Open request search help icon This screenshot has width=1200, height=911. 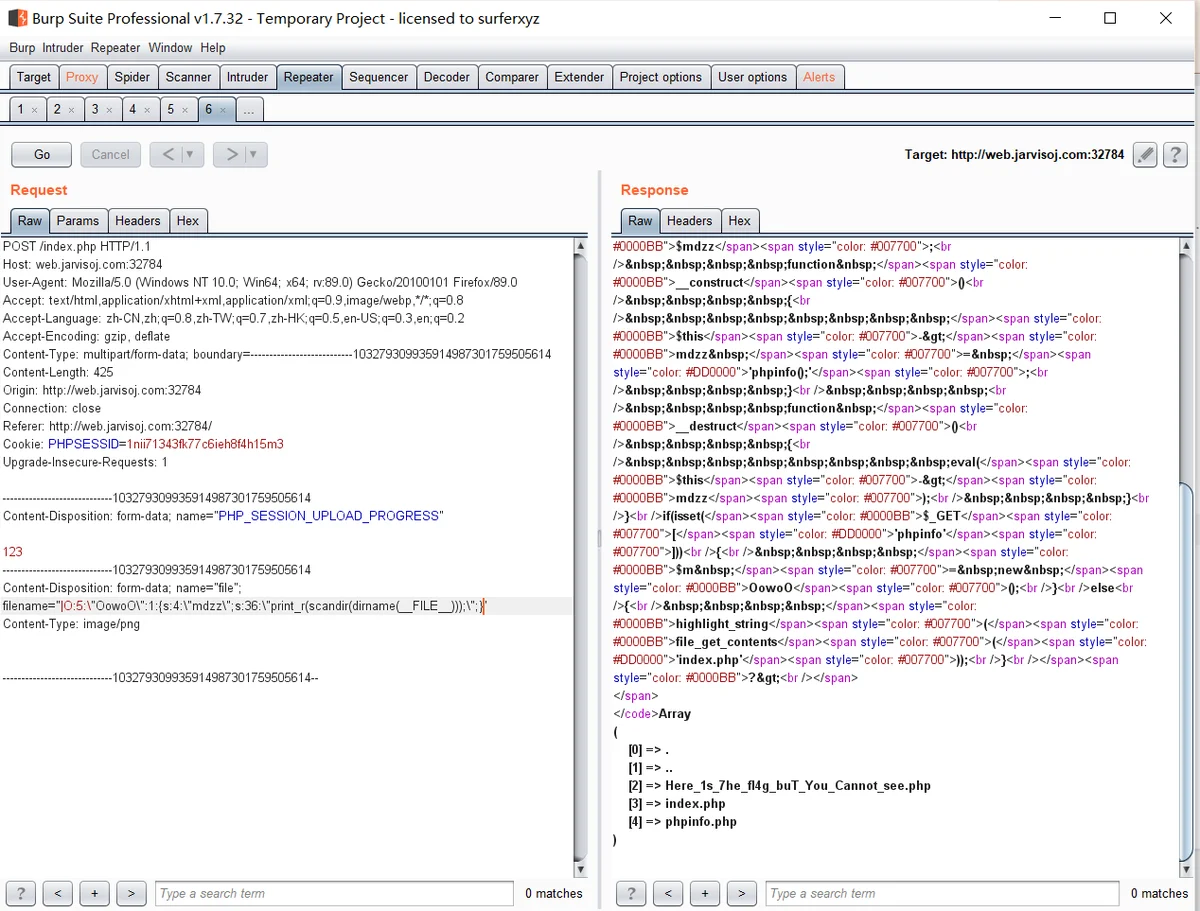[21, 893]
